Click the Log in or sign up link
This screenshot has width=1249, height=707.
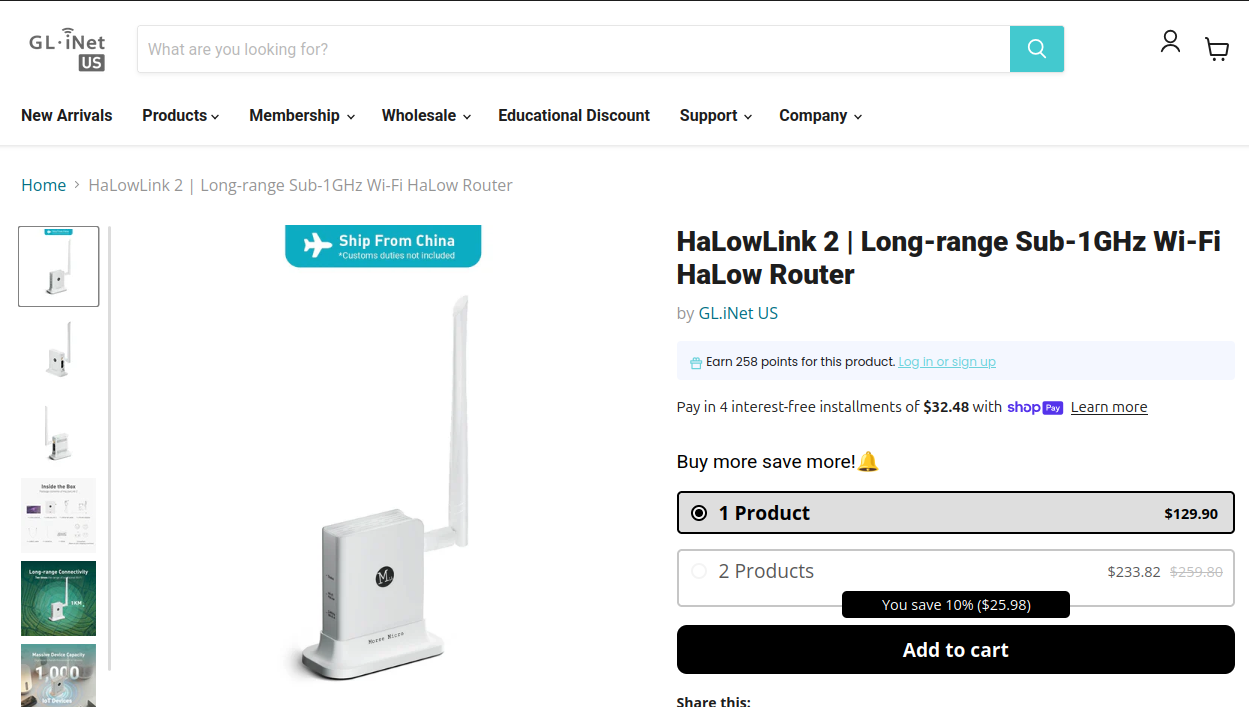pos(947,362)
